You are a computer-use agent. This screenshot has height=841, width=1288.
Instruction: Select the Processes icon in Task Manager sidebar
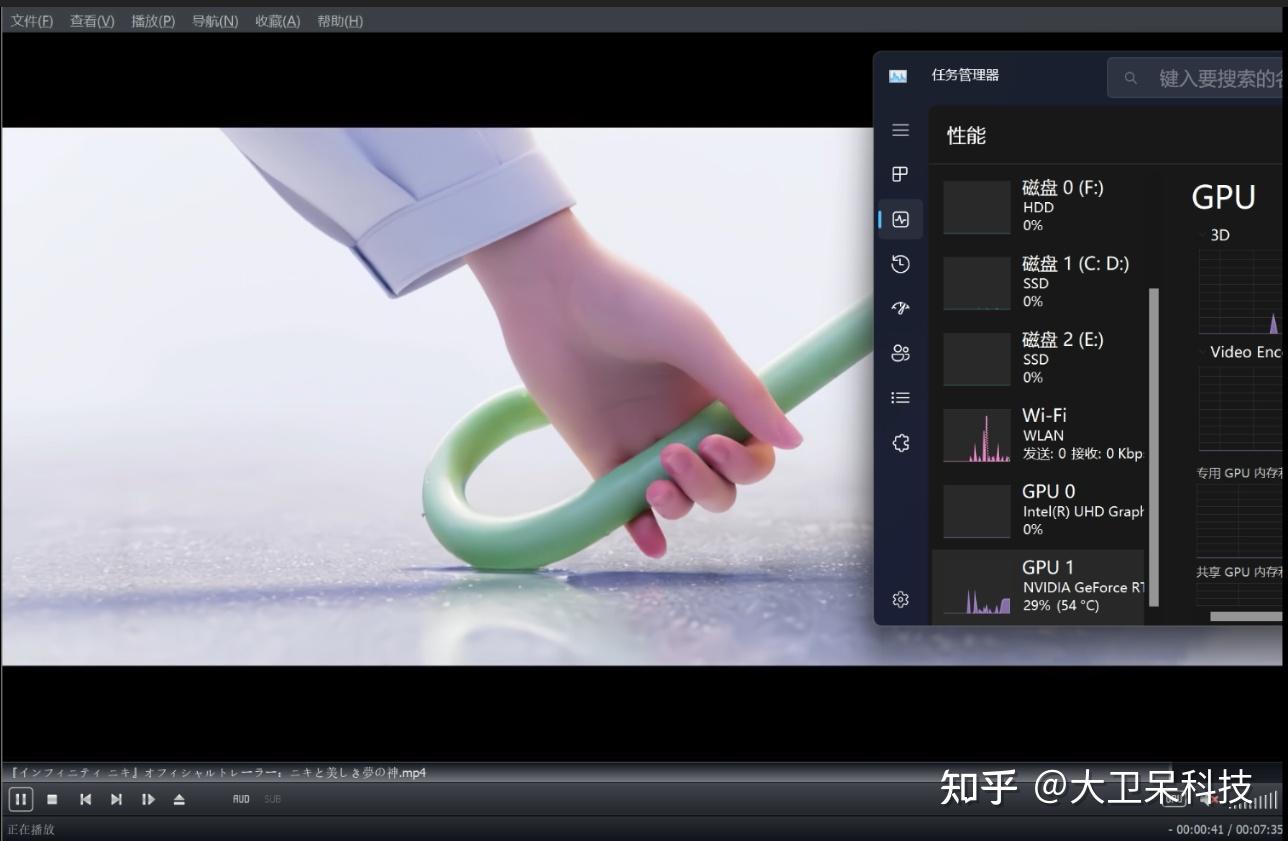coord(899,174)
